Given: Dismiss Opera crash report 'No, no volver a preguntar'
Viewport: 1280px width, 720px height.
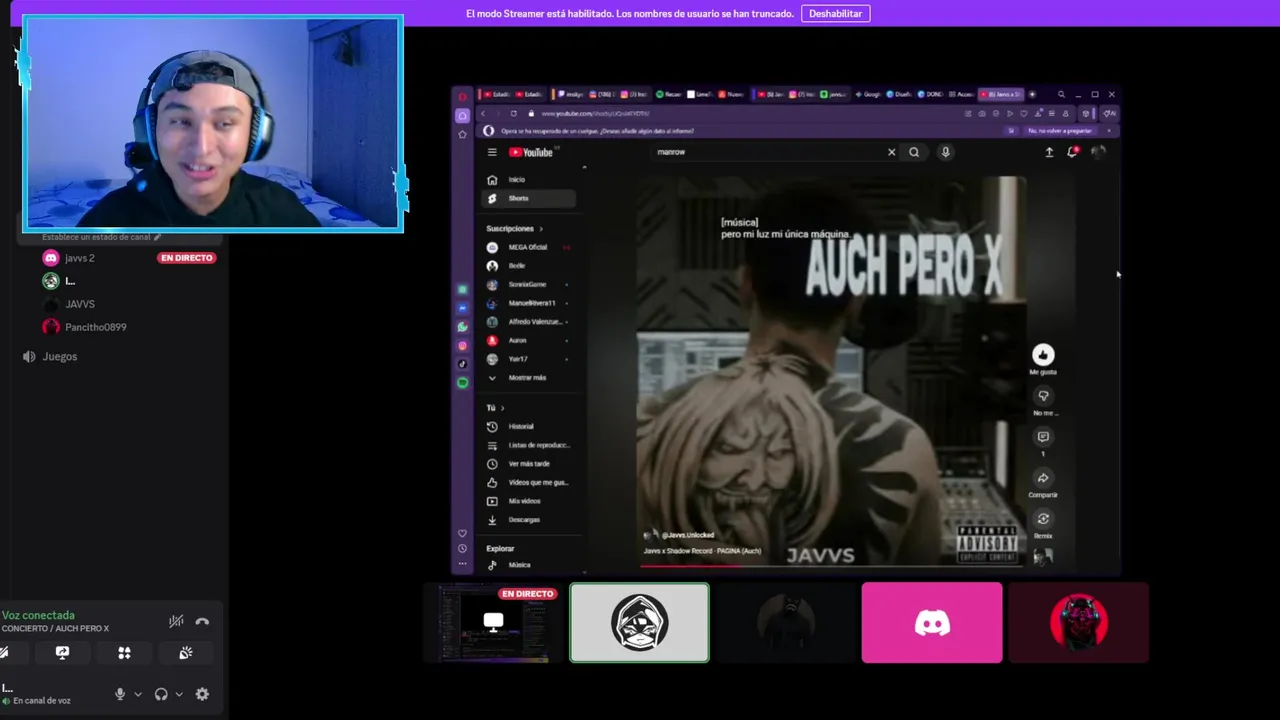Looking at the screenshot, I should click(1062, 131).
